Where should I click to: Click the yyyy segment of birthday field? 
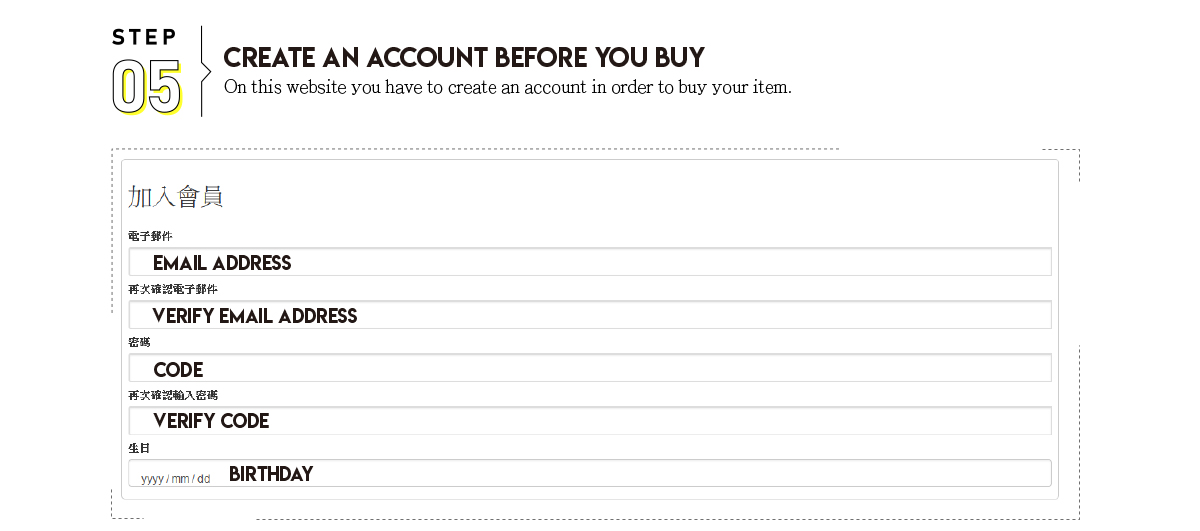(152, 479)
